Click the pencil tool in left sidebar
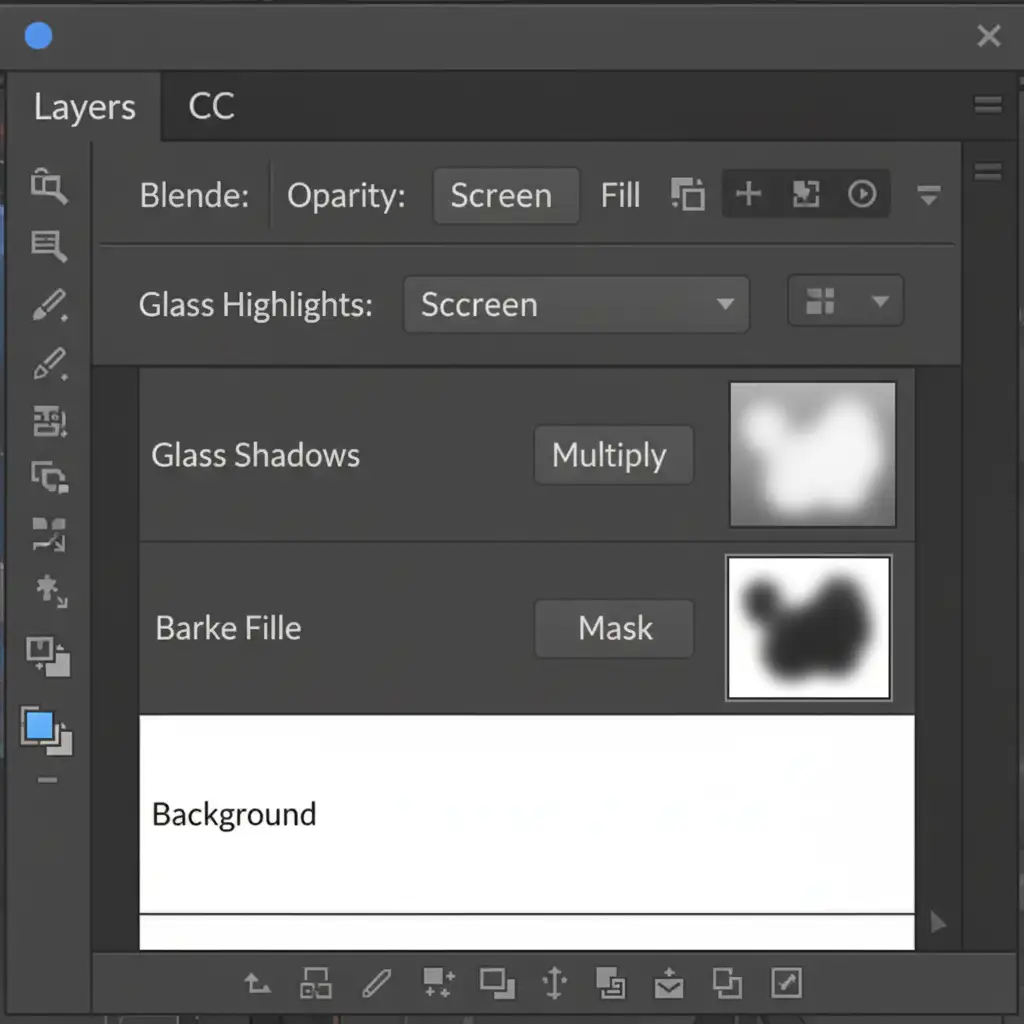Viewport: 1024px width, 1024px height. click(x=49, y=305)
